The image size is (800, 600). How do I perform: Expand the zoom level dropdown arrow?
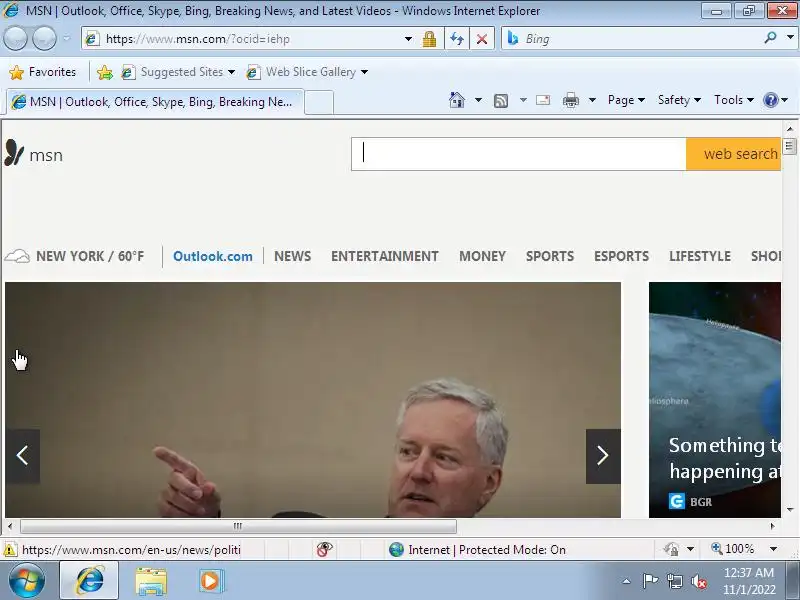[x=773, y=549]
